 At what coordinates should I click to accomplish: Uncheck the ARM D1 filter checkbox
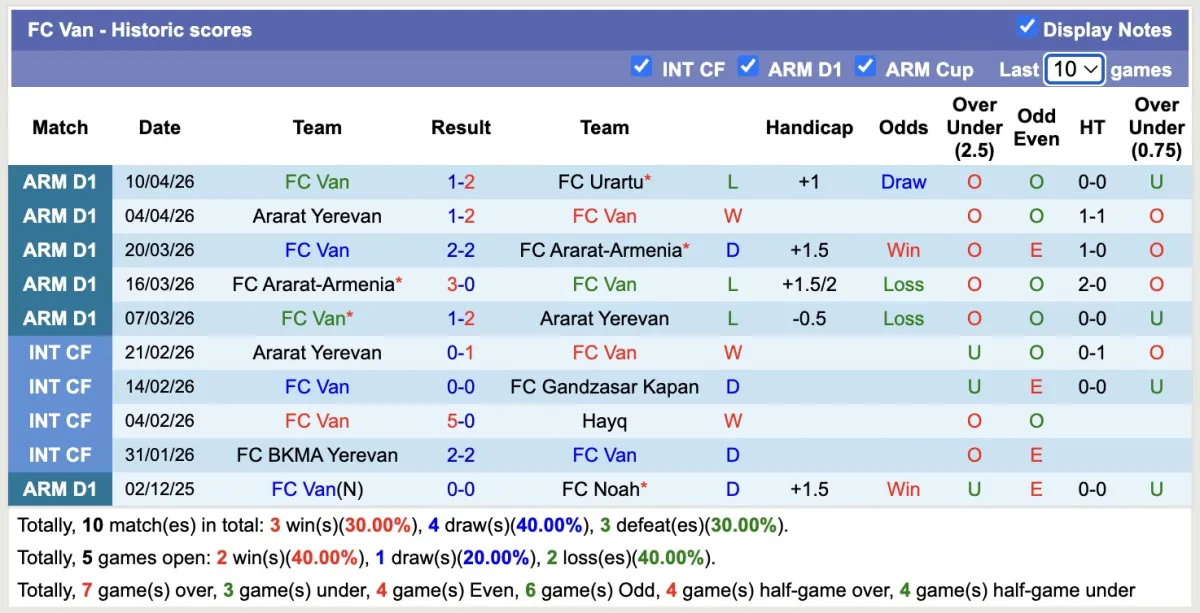tap(747, 67)
